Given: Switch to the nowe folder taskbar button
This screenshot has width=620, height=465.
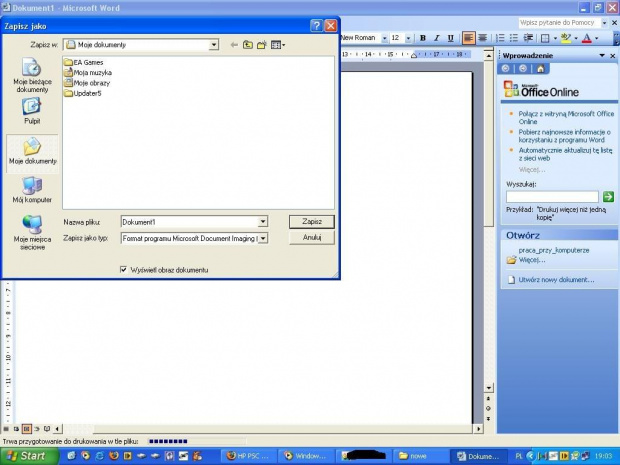Looking at the screenshot, I should 421,456.
